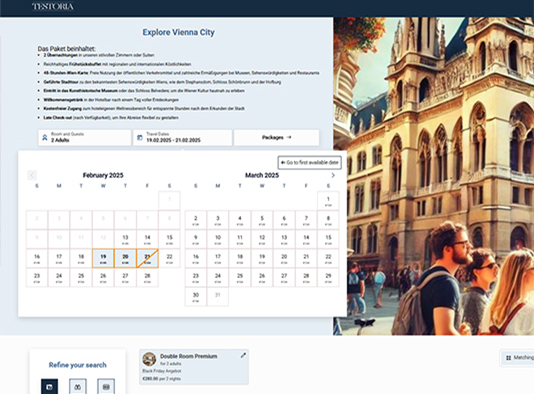The width and height of the screenshot is (534, 394).
Task: Select February 23 in the calendar
Action: point(37,277)
